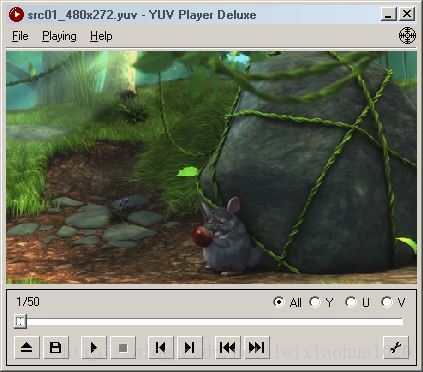Open the File menu
This screenshot has height=372, width=423.
[20, 36]
